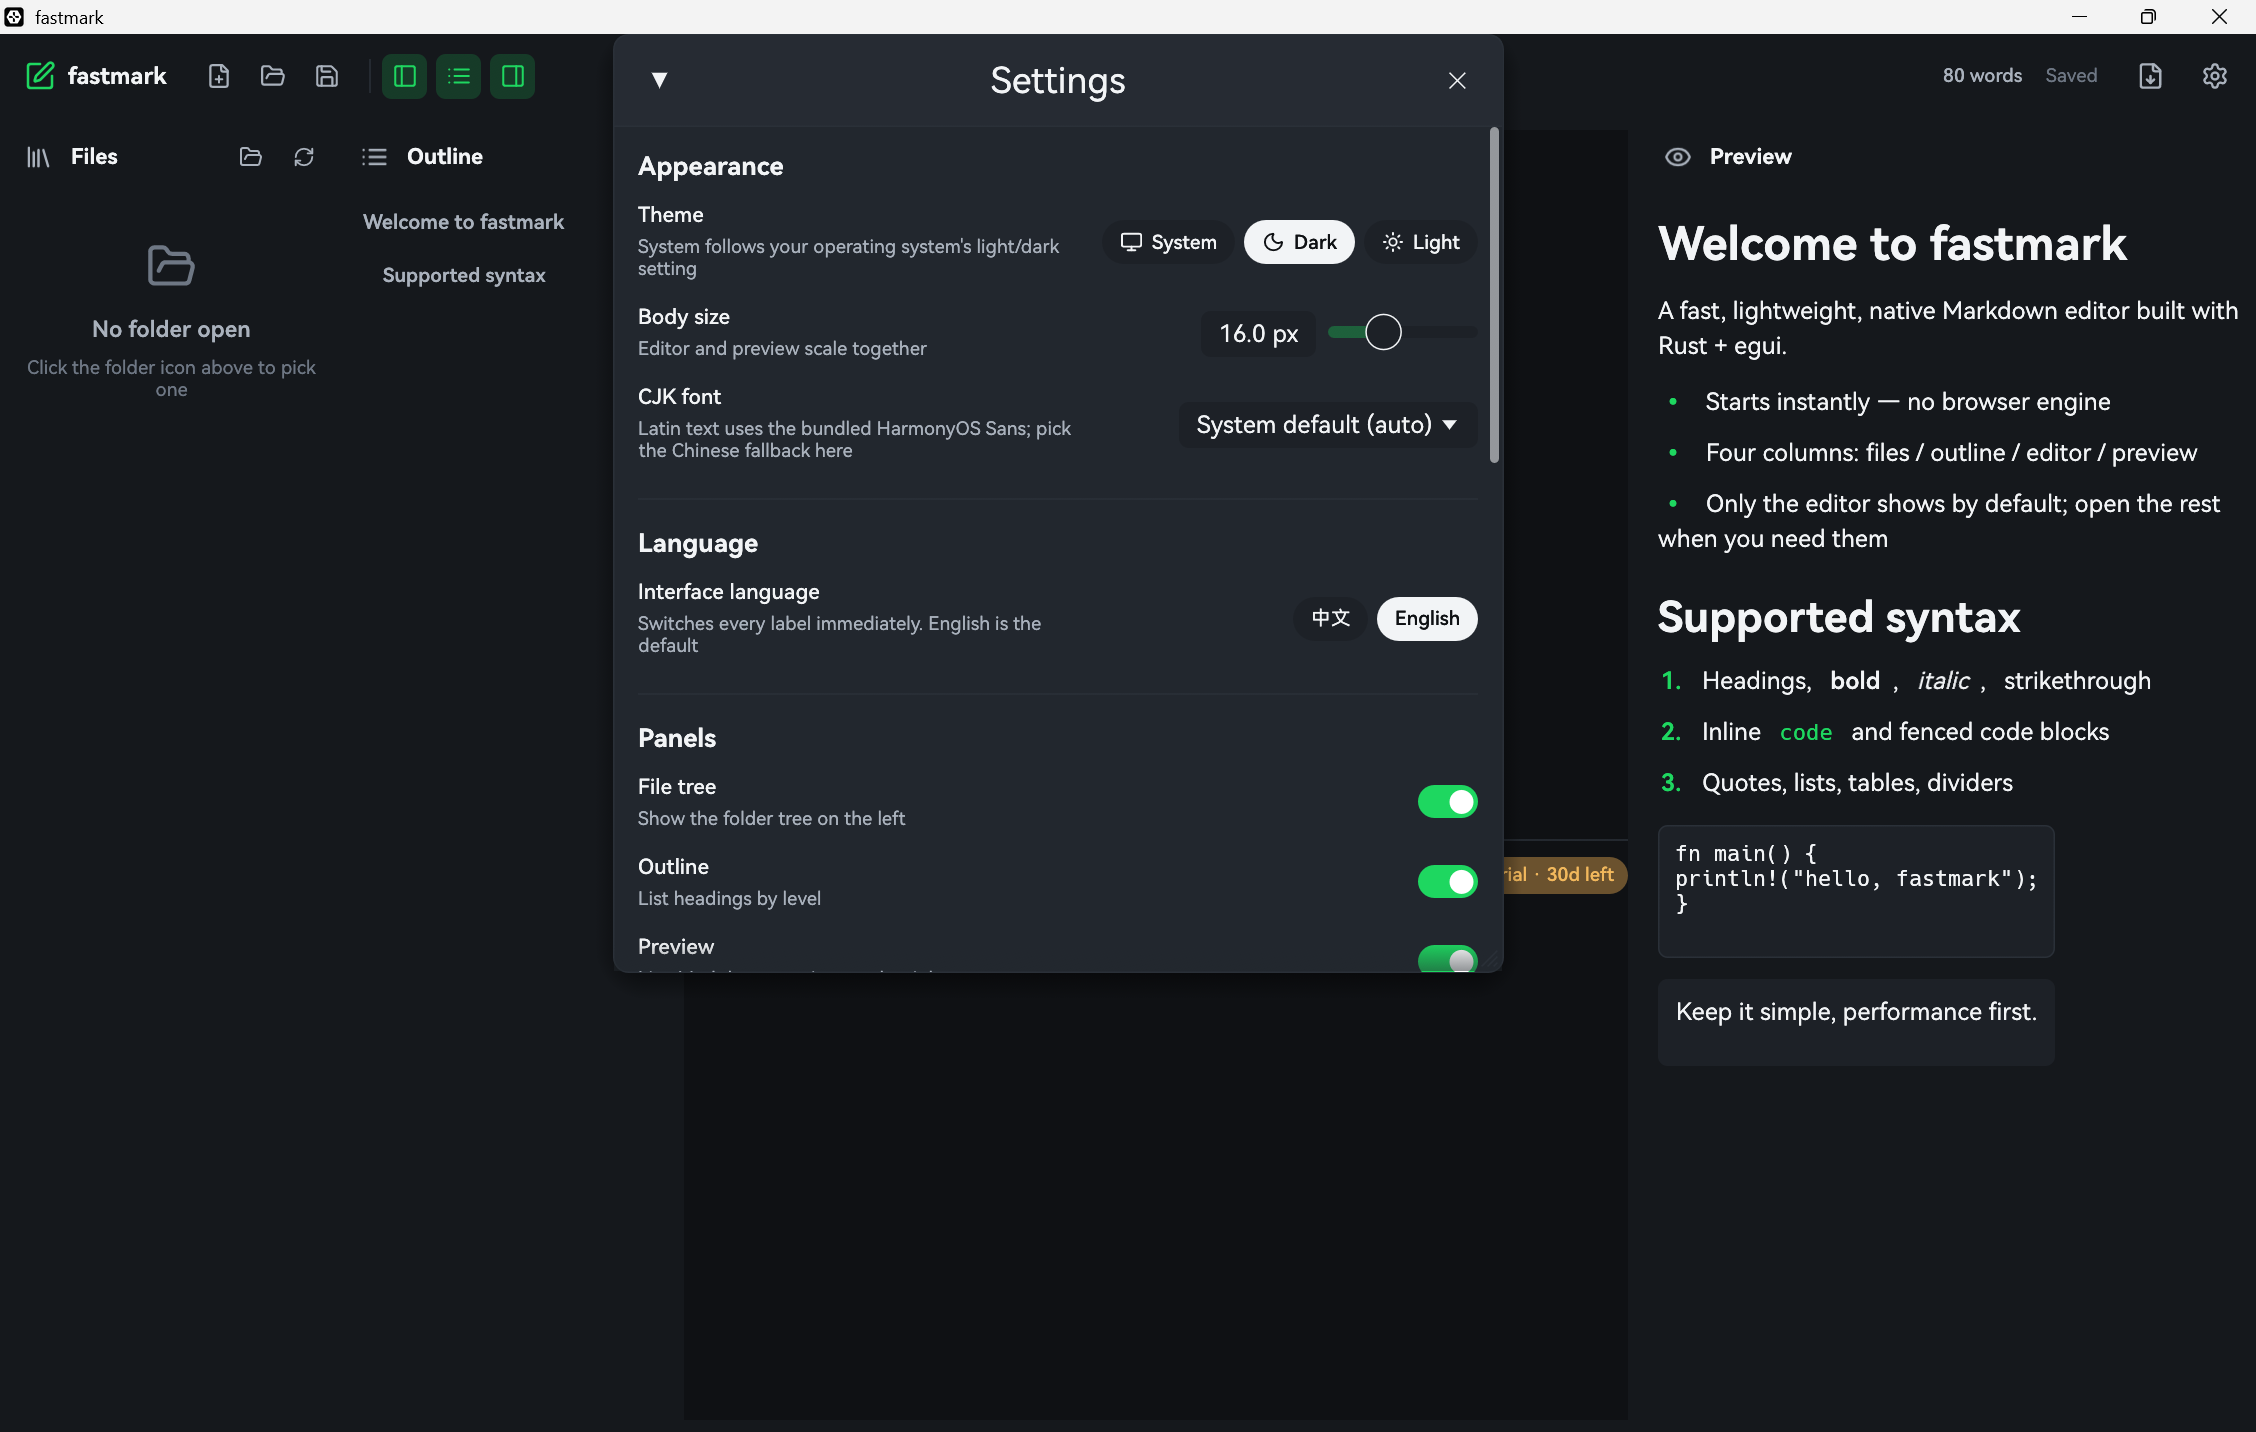Click the Body size slider handle
Screen dimensions: 2256x1432
(1384, 332)
